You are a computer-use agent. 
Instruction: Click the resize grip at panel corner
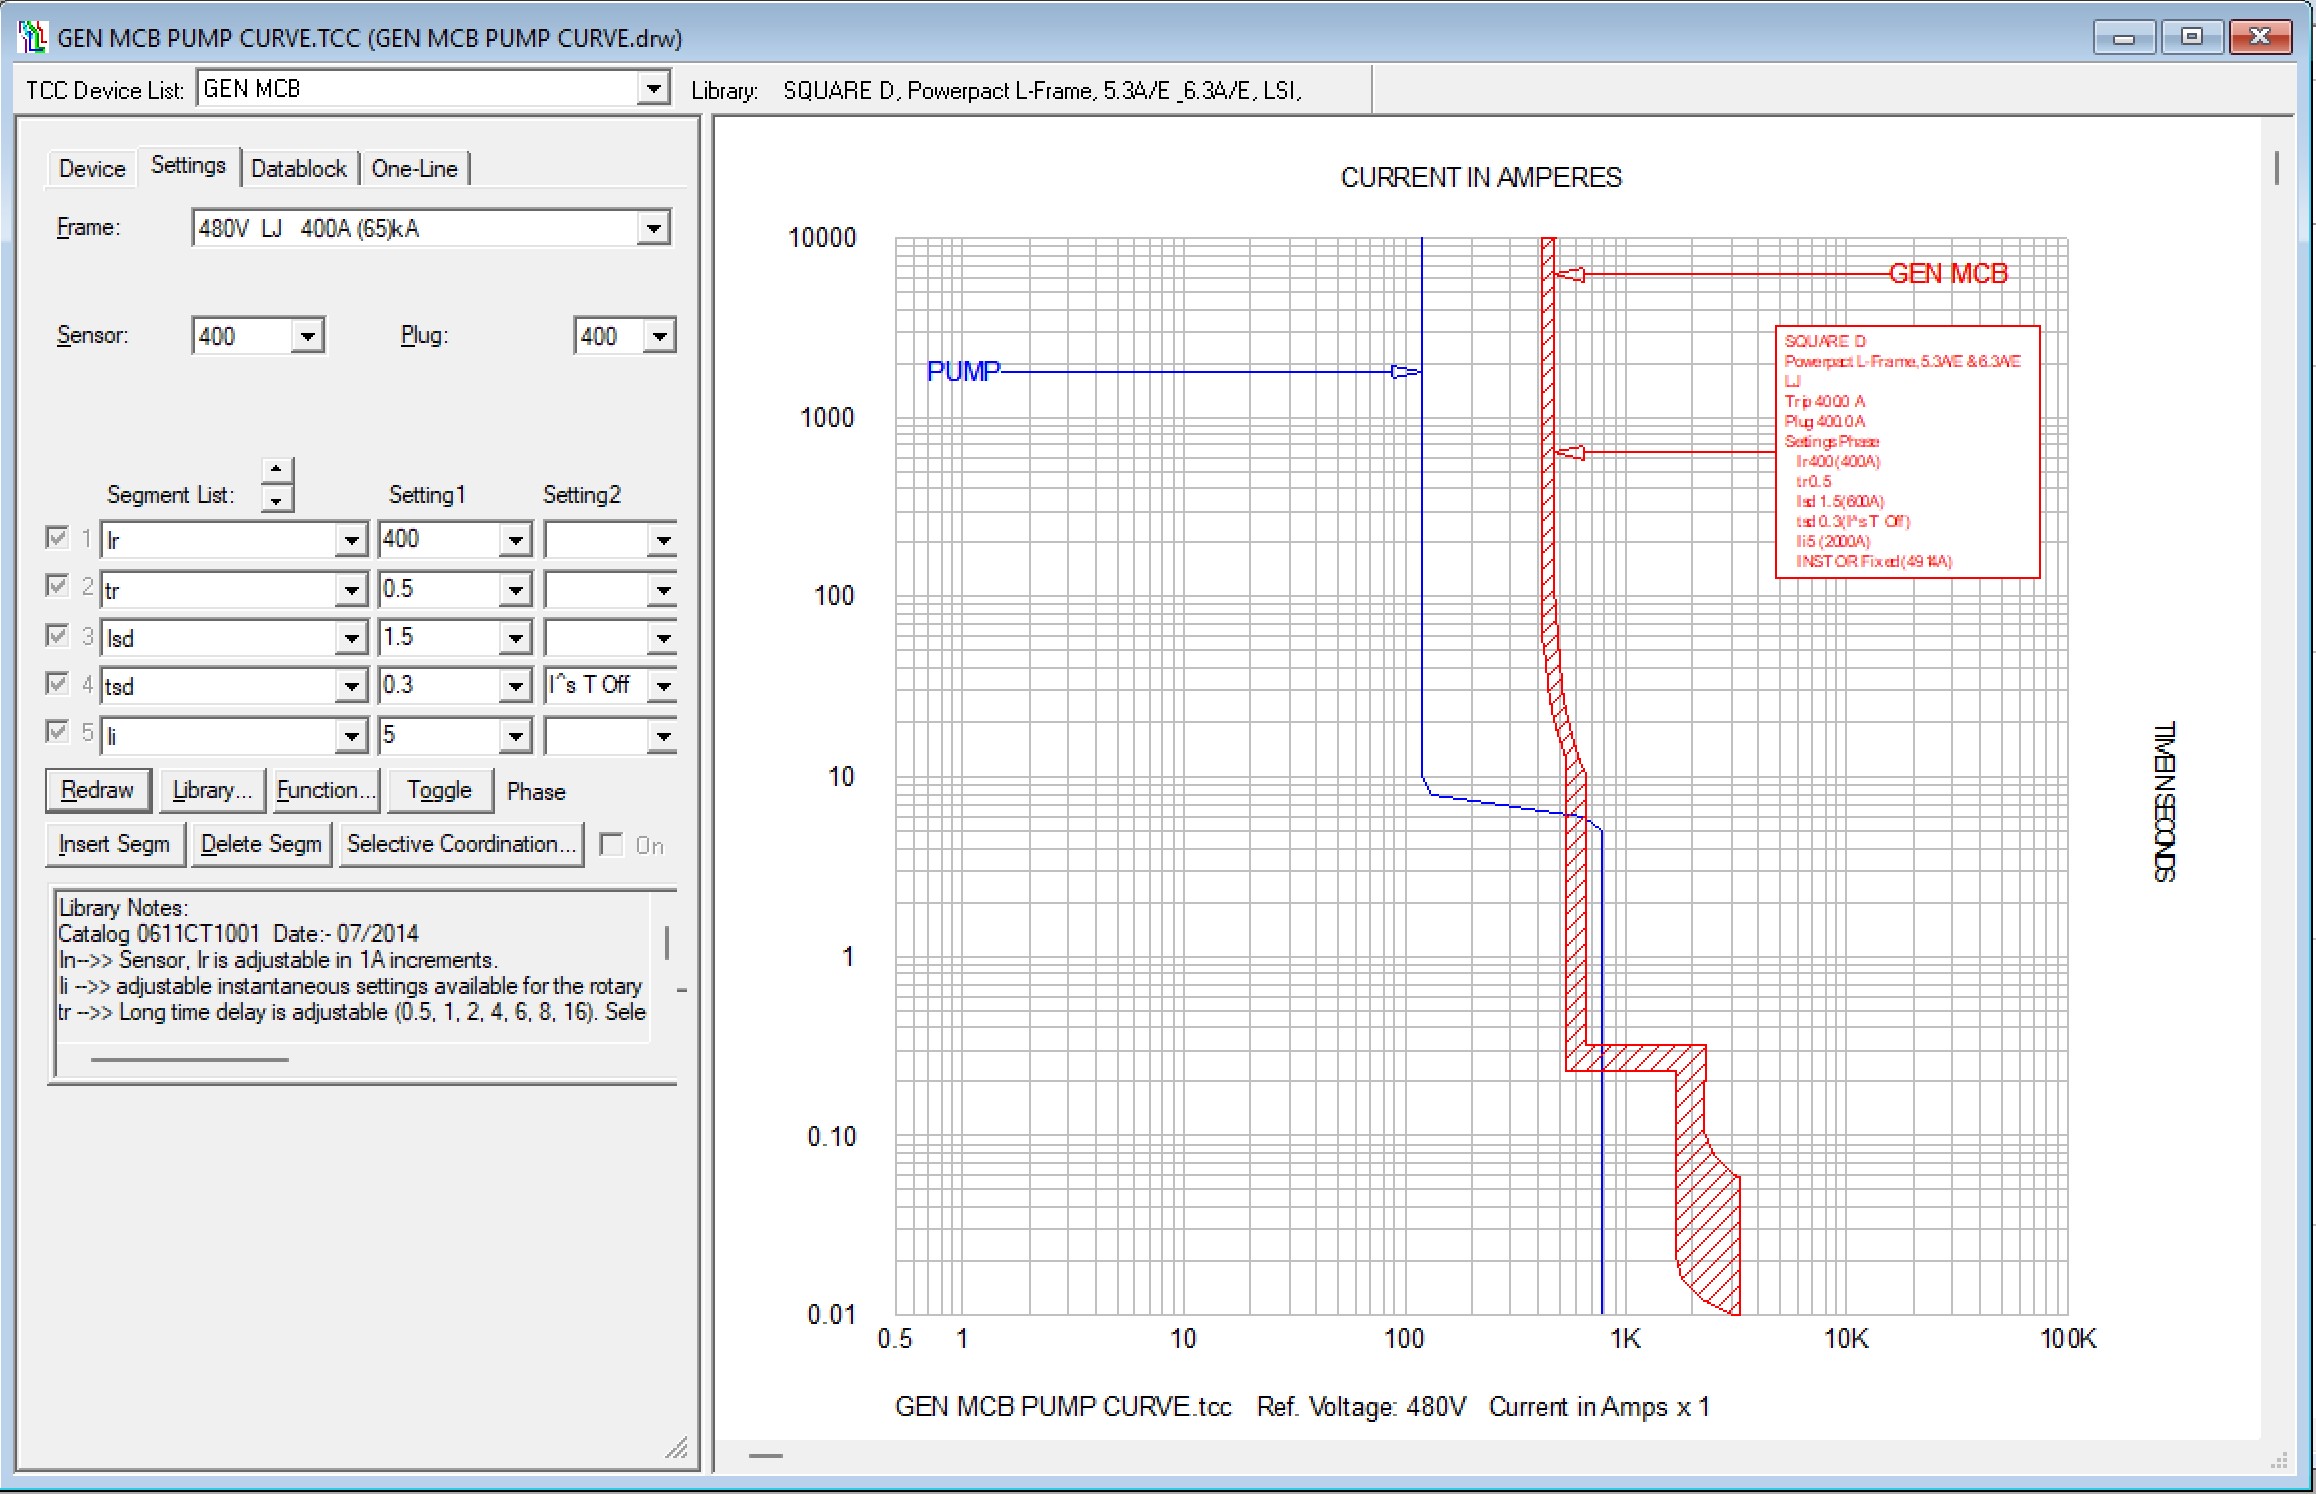pyautogui.click(x=677, y=1447)
